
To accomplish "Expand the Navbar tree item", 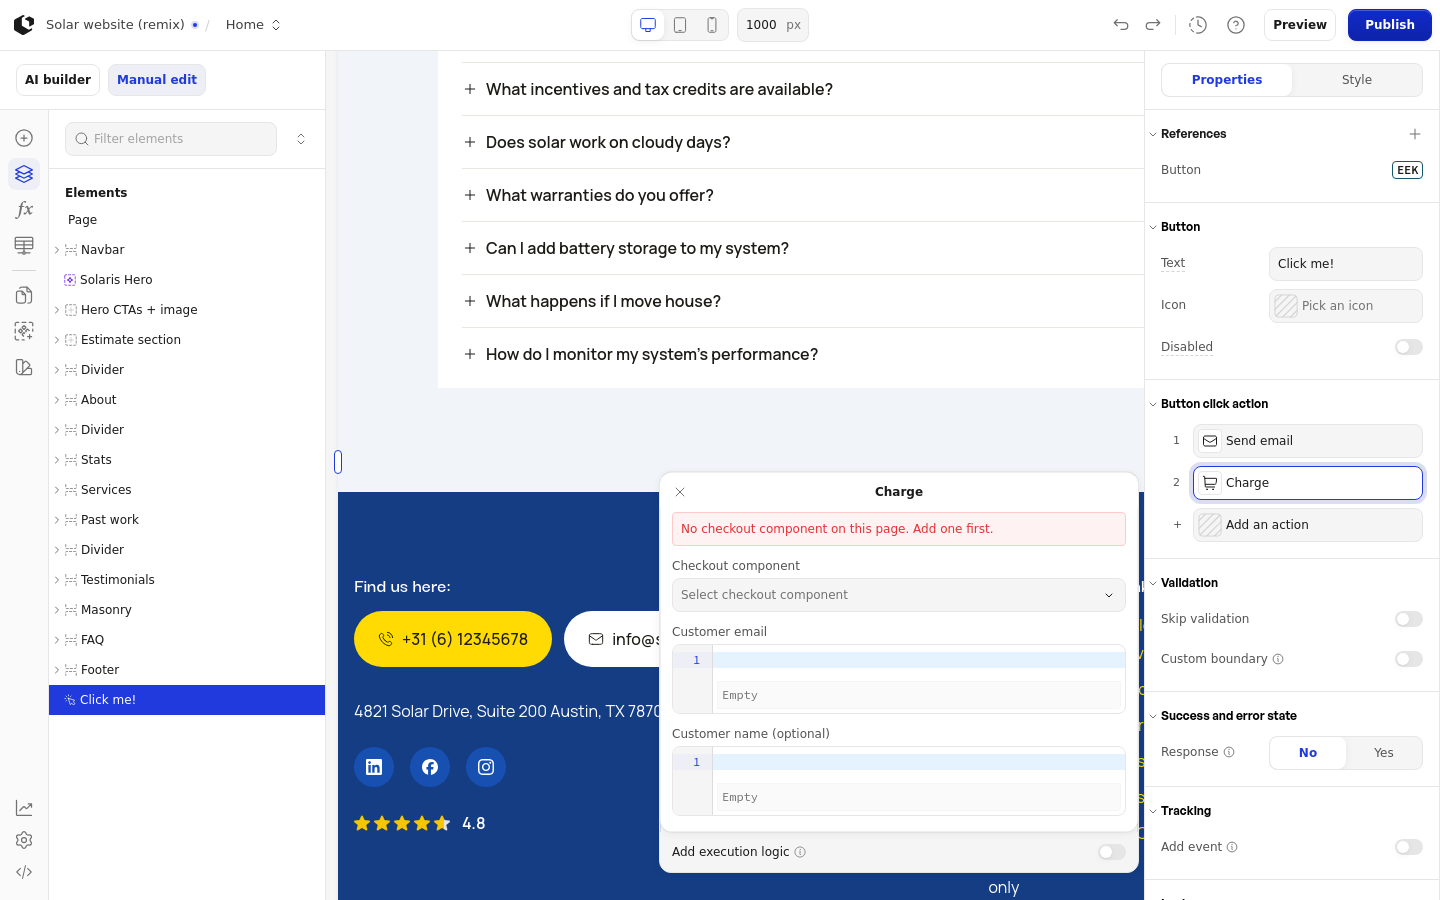I will coord(57,250).
